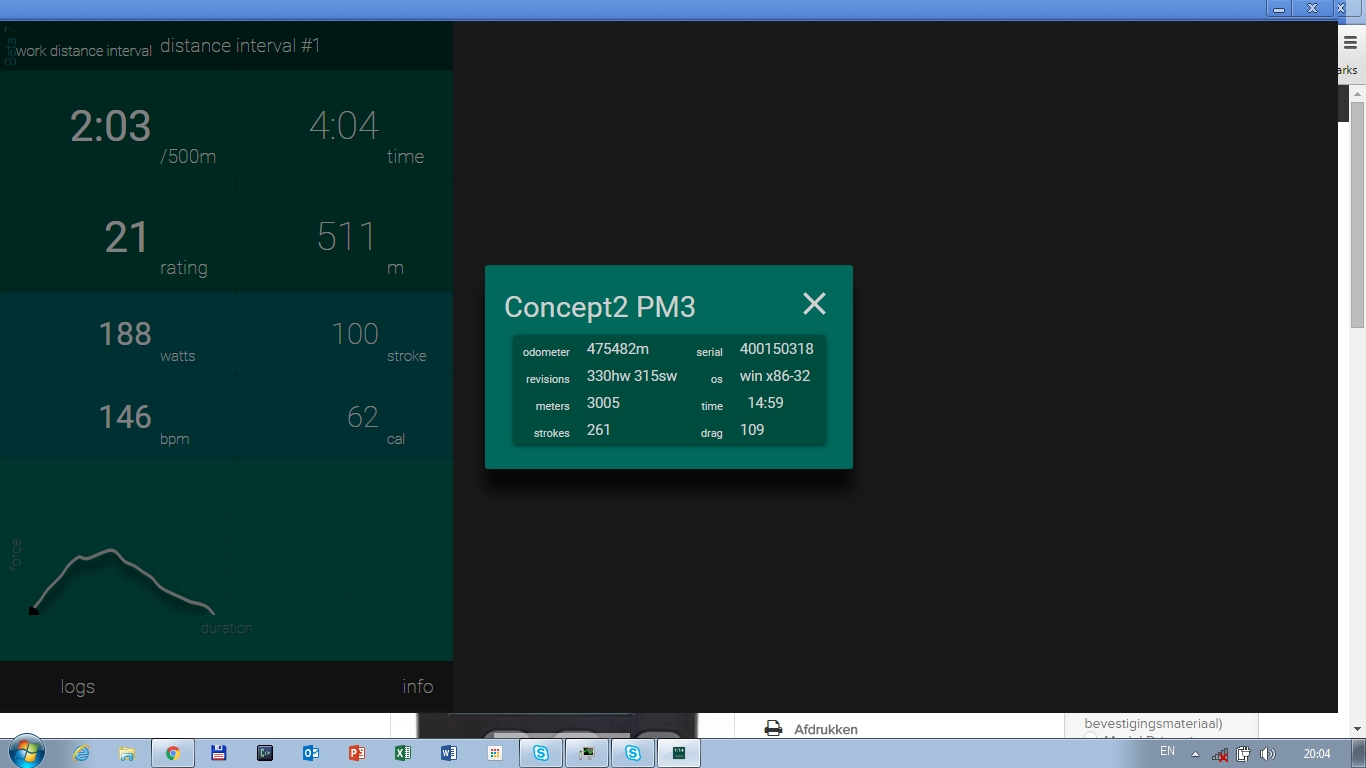Open PowerPoint from the taskbar

[357, 753]
